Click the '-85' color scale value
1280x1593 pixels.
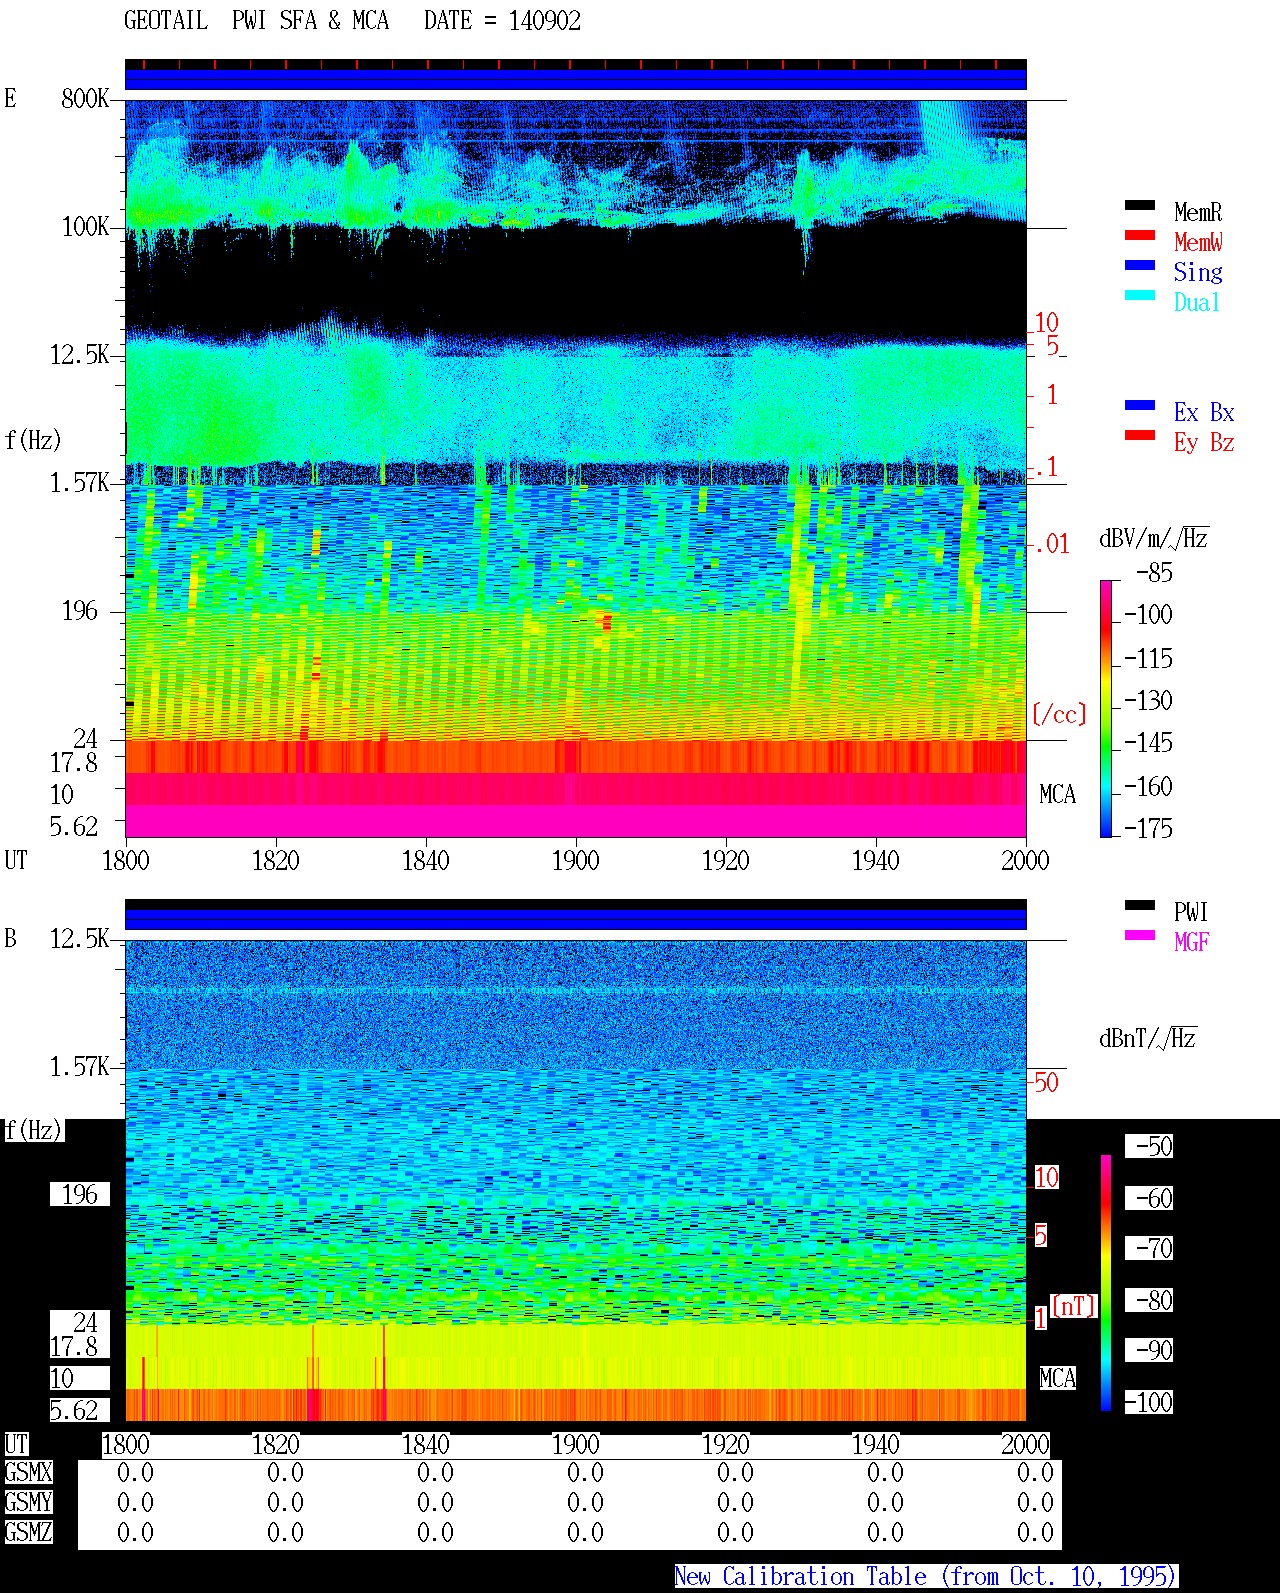(1155, 573)
